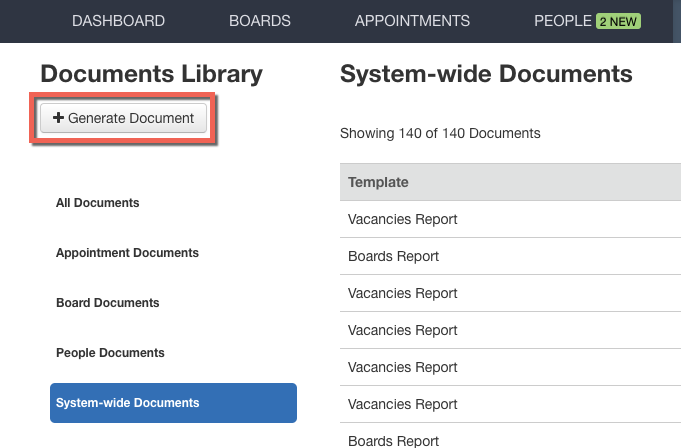The image size is (681, 448).
Task: Open the People nav item
Action: pyautogui.click(x=562, y=21)
